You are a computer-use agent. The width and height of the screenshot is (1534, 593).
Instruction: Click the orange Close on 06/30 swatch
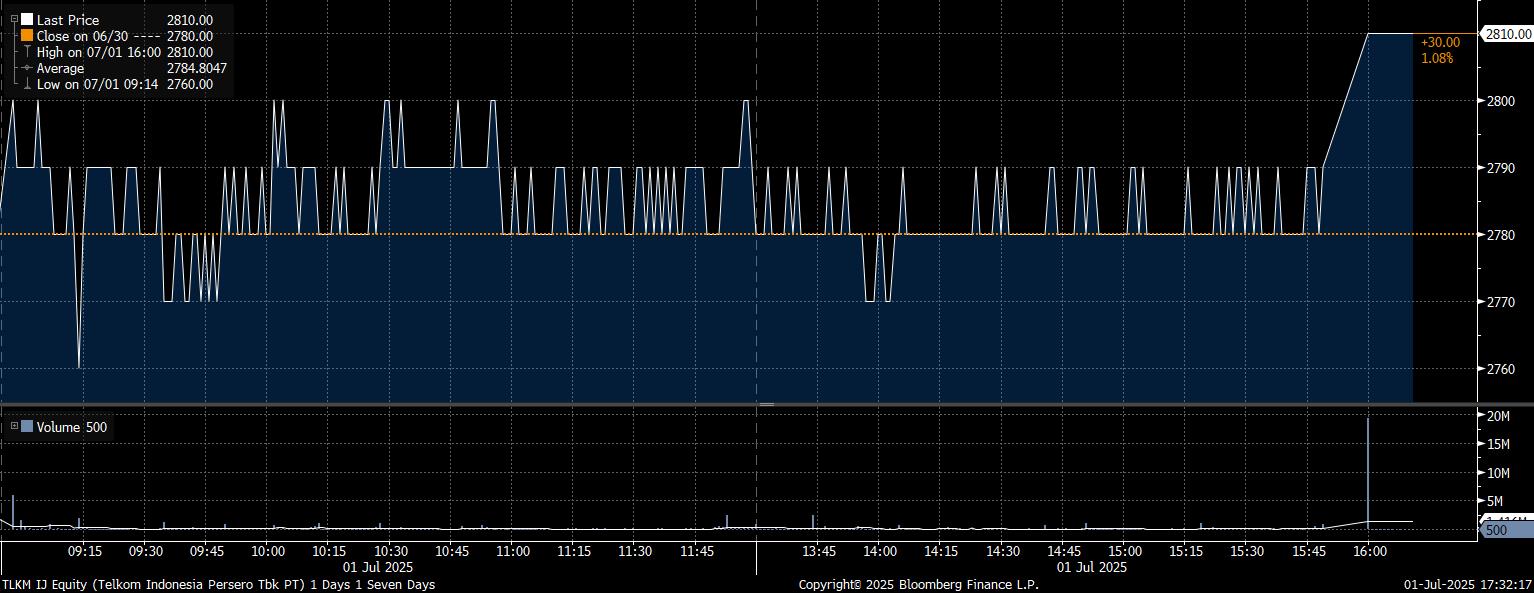27,36
